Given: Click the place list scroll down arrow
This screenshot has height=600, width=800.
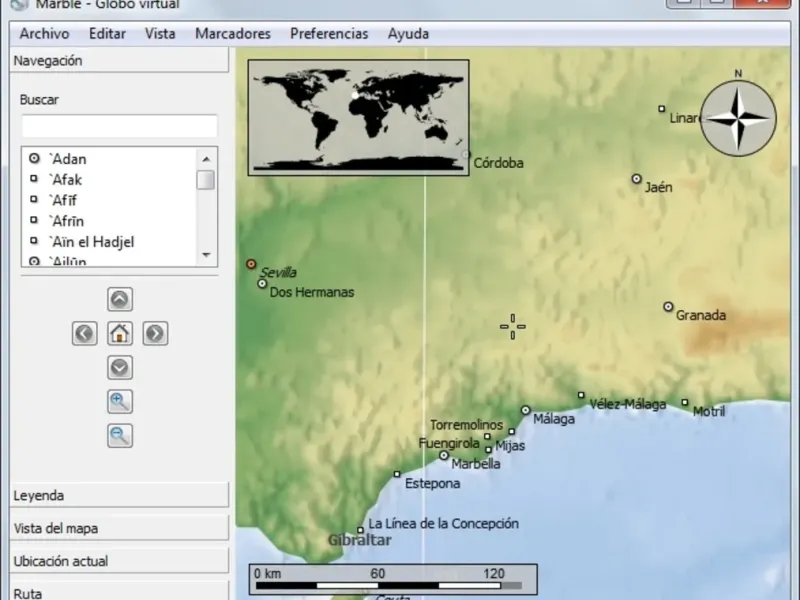Looking at the screenshot, I should pyautogui.click(x=206, y=255).
